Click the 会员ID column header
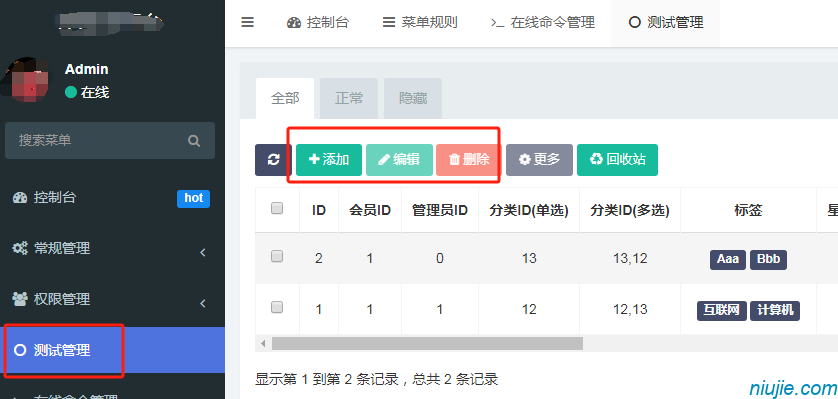 (370, 210)
